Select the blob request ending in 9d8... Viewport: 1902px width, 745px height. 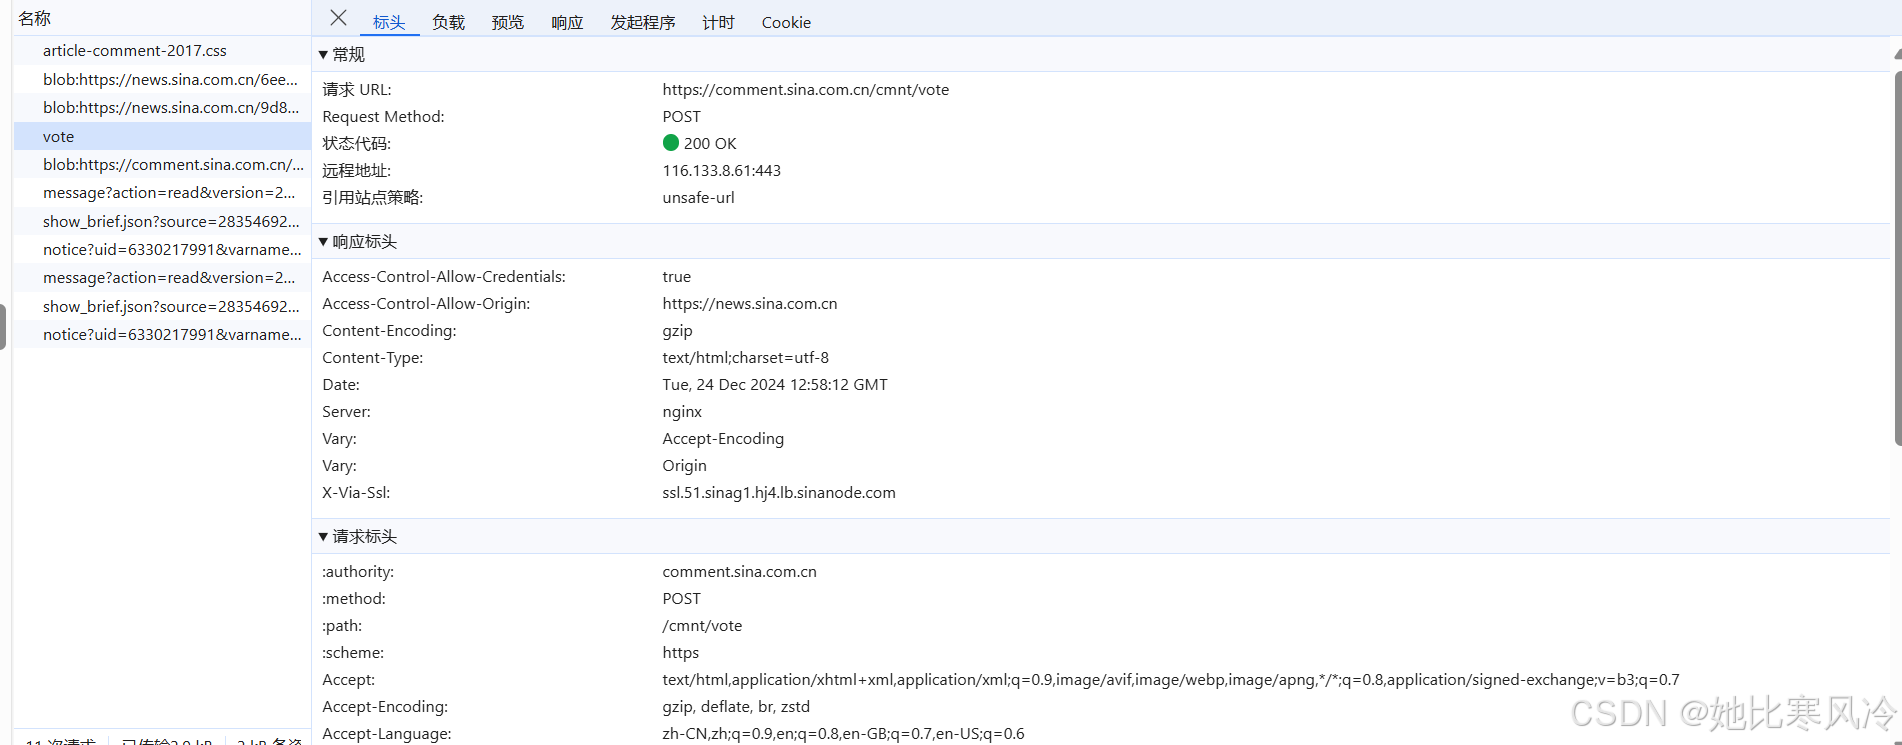tap(162, 107)
